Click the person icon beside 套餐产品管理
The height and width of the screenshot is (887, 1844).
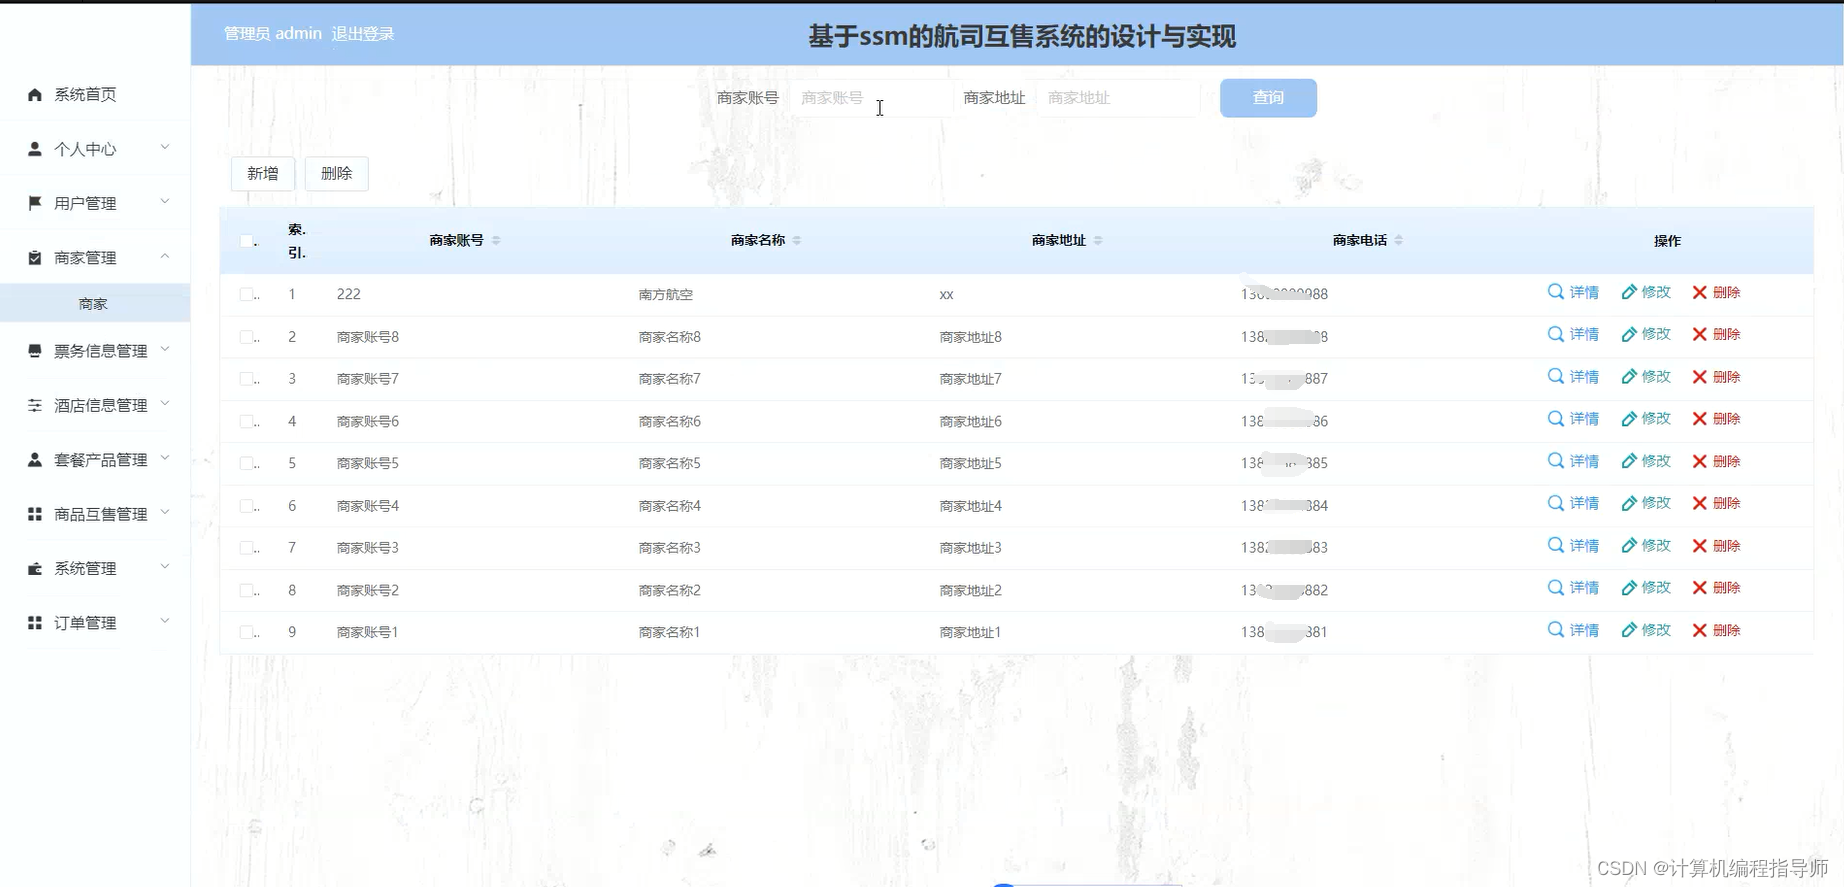click(x=35, y=460)
